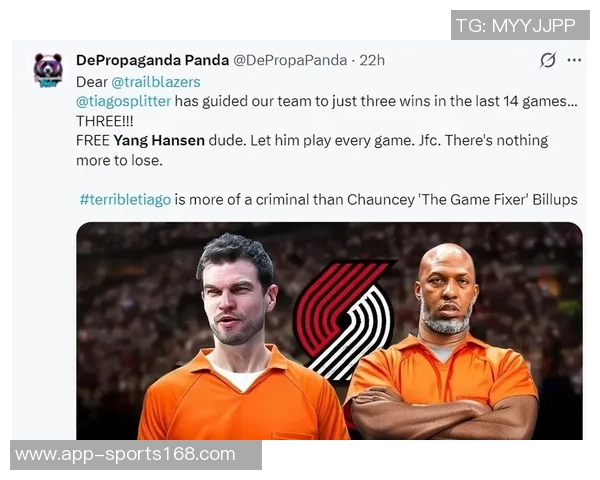Screen dimensions: 600x480
Task: Click the www.app-sports168.com watermark banner
Action: coord(136,455)
